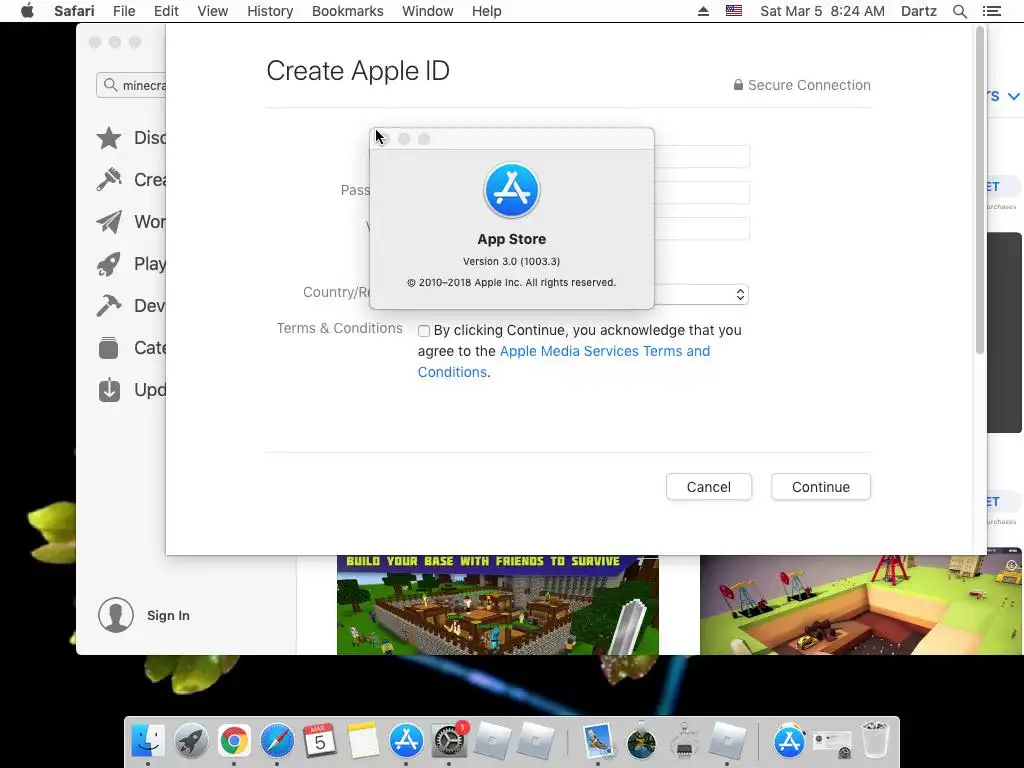Click the Continue button
This screenshot has height=768, width=1024.
(821, 487)
